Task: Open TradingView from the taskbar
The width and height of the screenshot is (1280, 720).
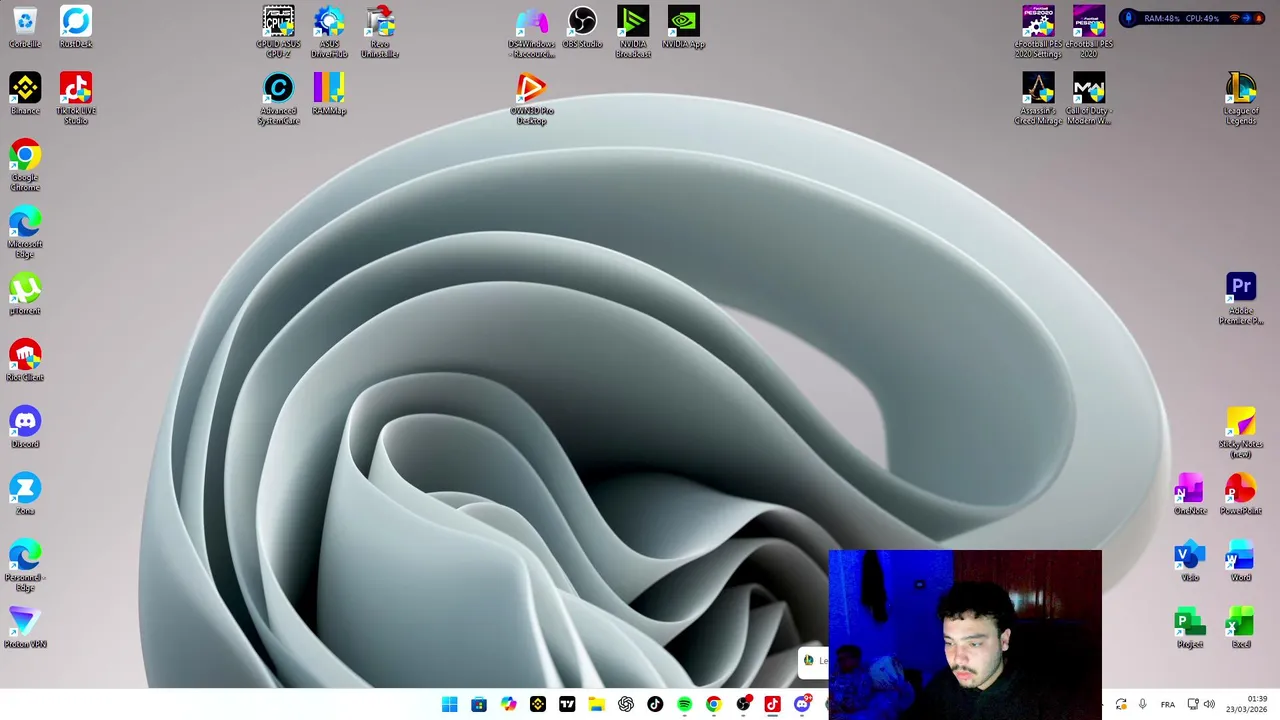Action: pyautogui.click(x=567, y=705)
